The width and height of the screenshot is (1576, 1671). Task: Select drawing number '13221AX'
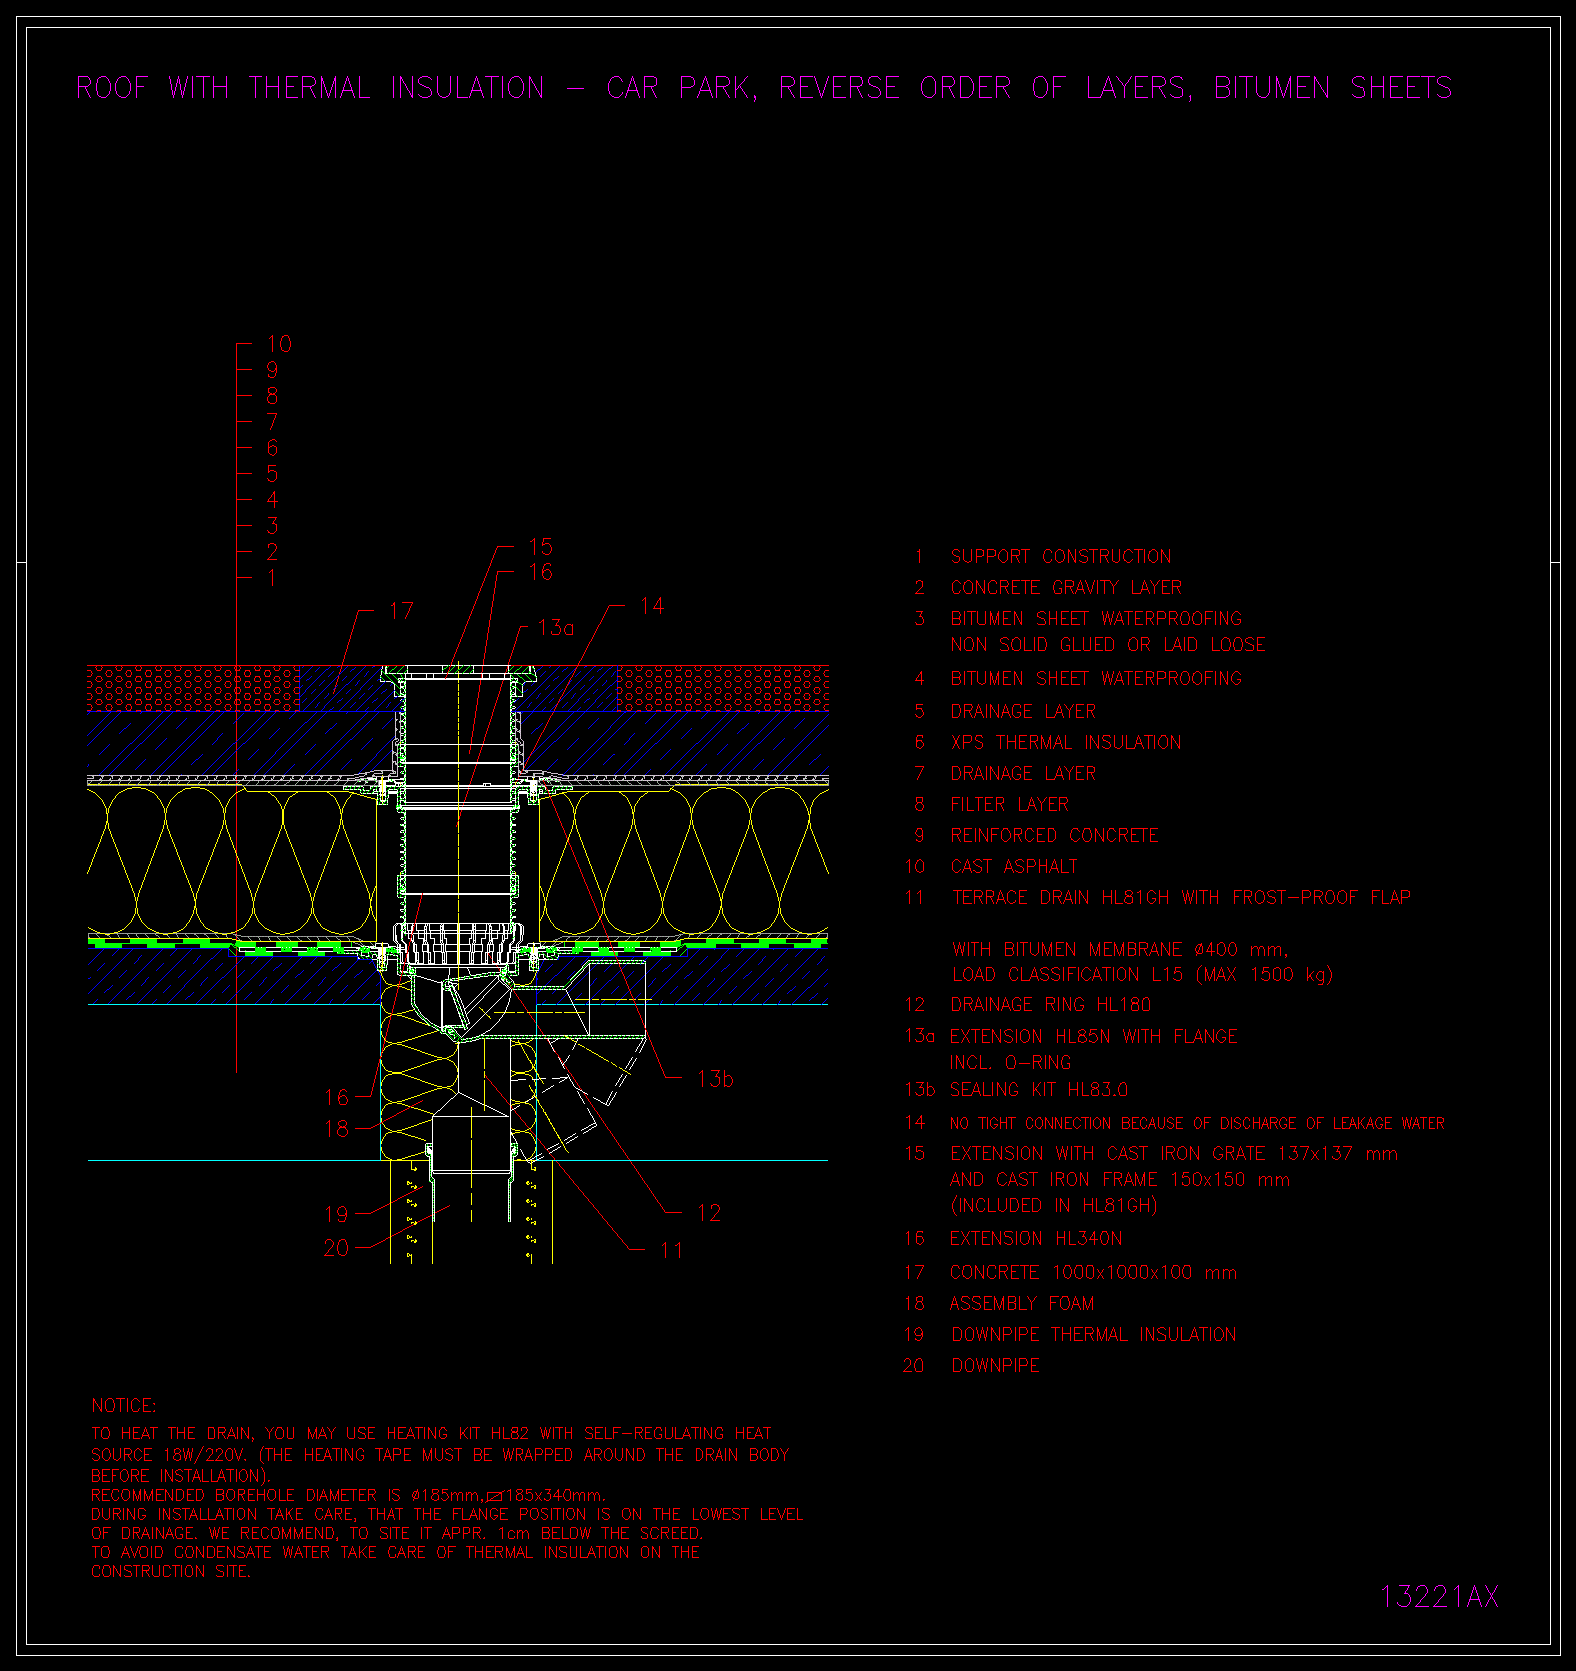point(1440,1597)
